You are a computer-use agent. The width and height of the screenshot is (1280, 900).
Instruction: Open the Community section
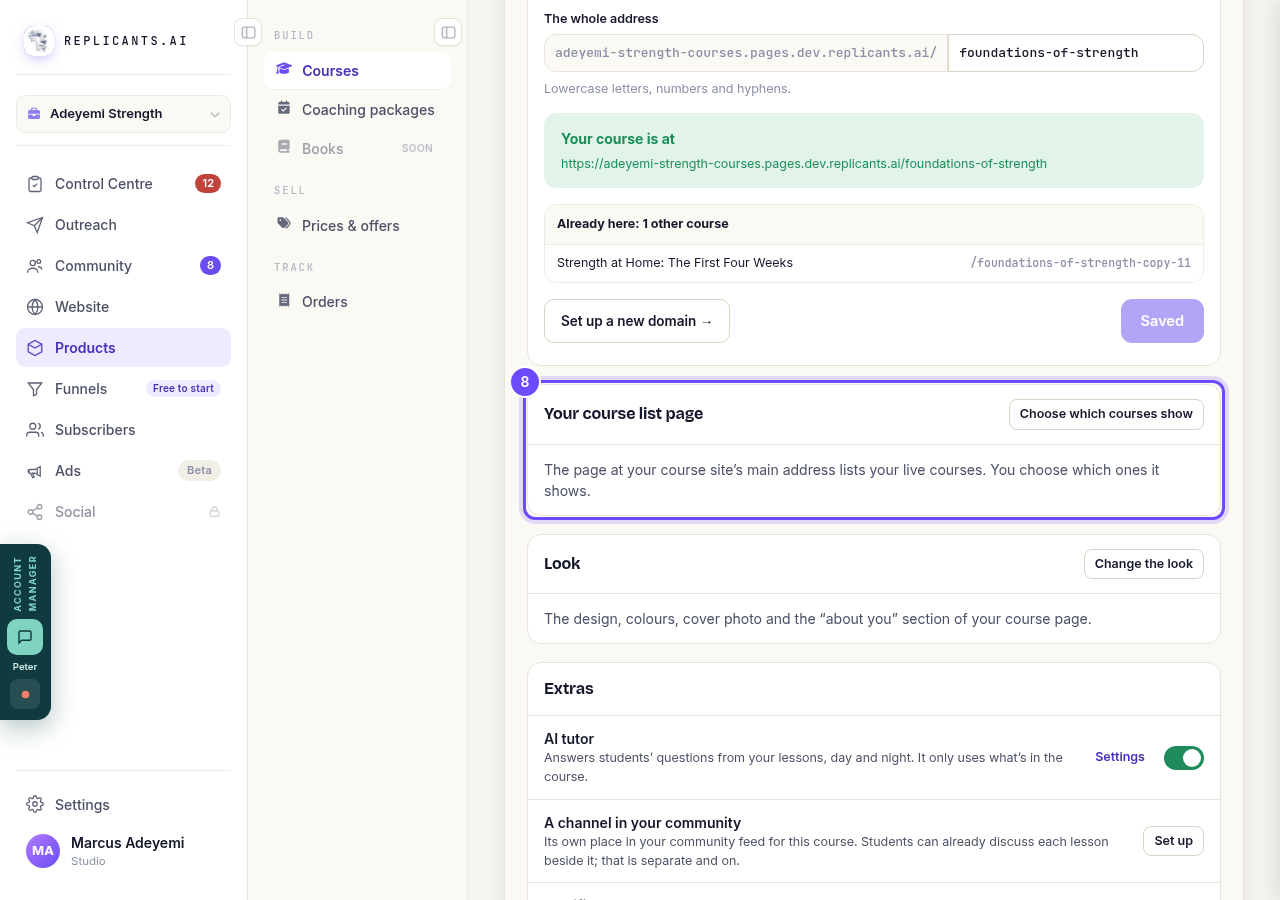[x=123, y=266]
